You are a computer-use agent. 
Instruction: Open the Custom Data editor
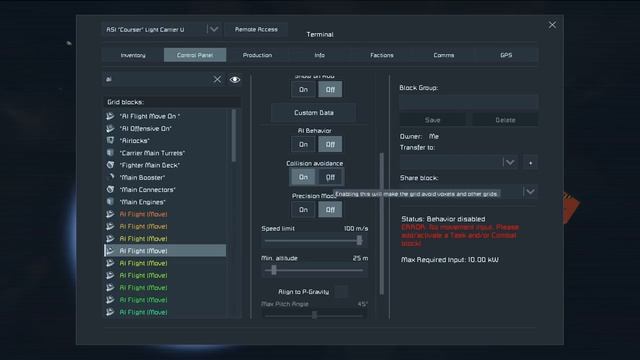[x=314, y=113]
